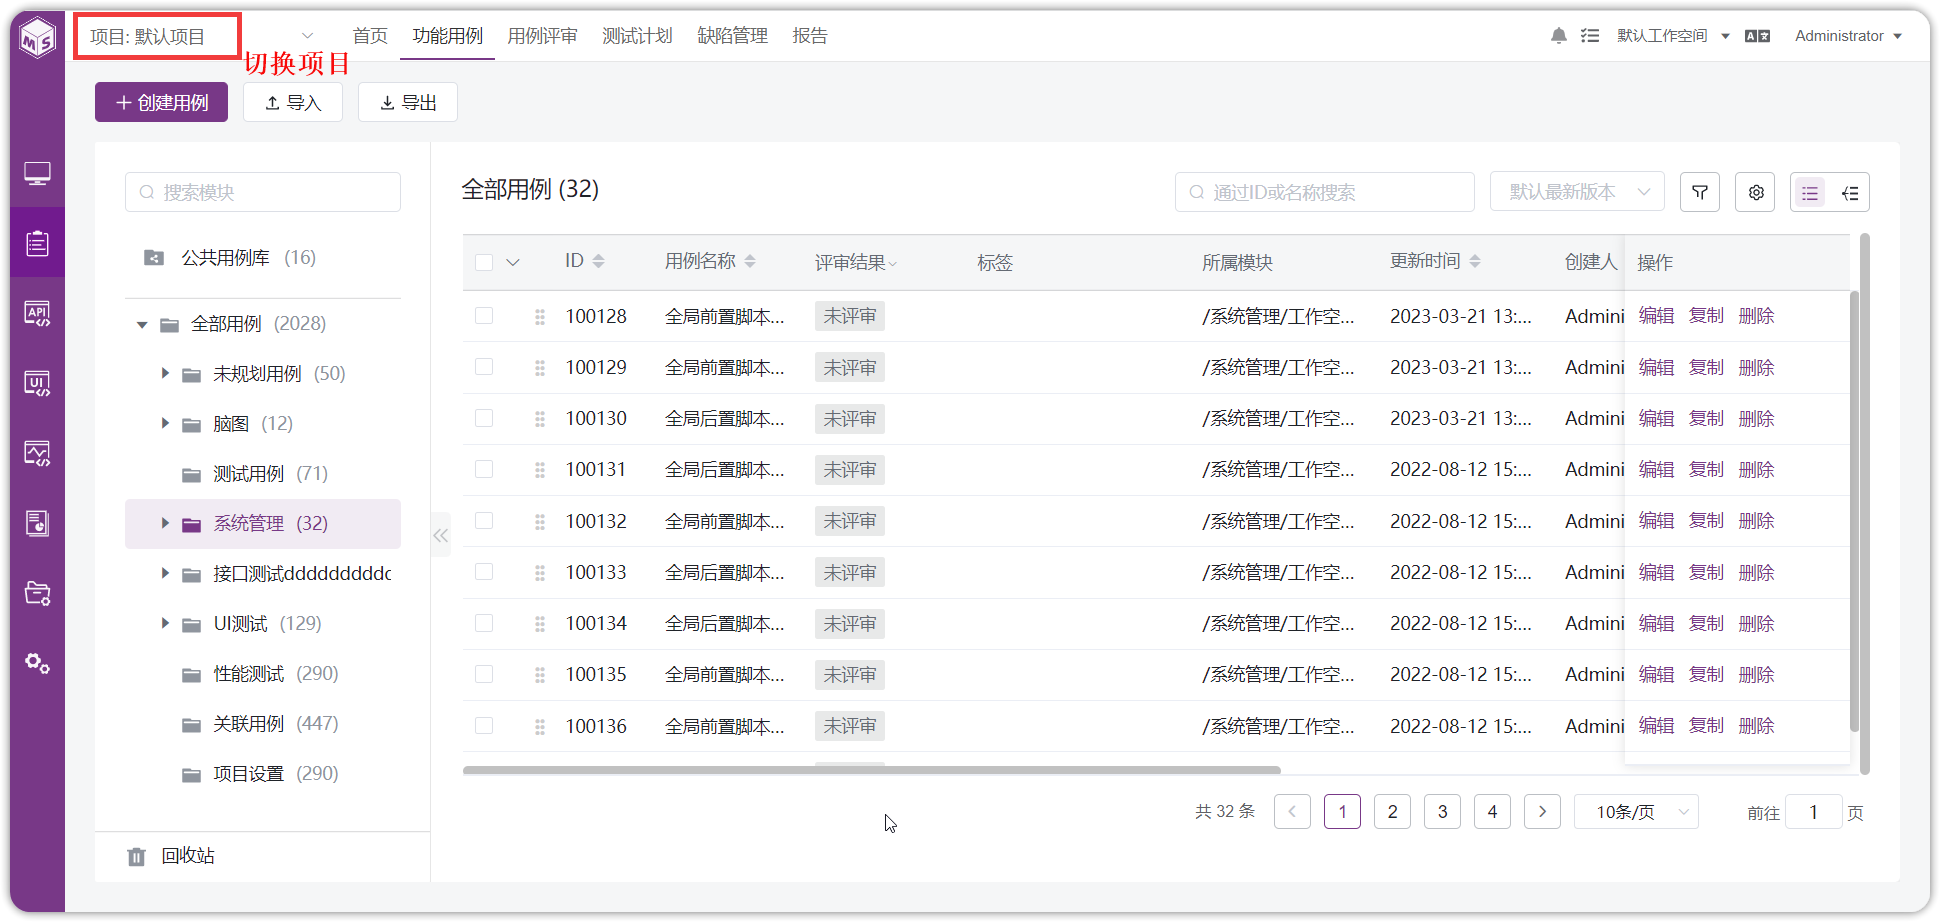Focus the 通过ID或名称搜索 search field

click(x=1324, y=192)
